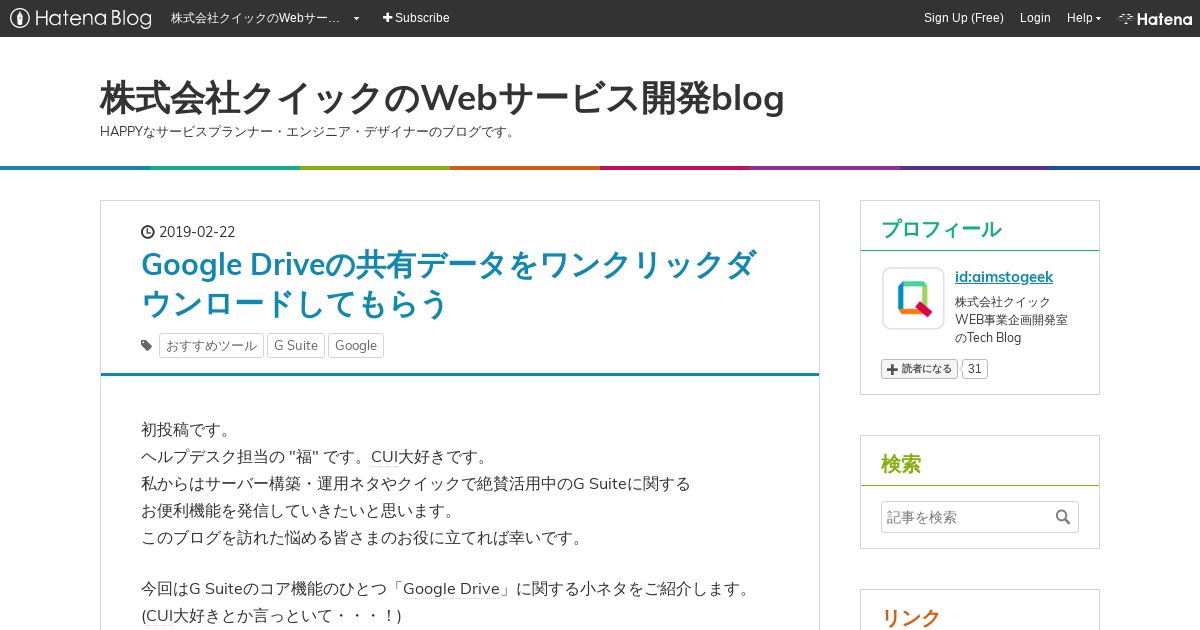Expand the blog name dropdown arrow
This screenshot has width=1200, height=630.
pos(356,18)
